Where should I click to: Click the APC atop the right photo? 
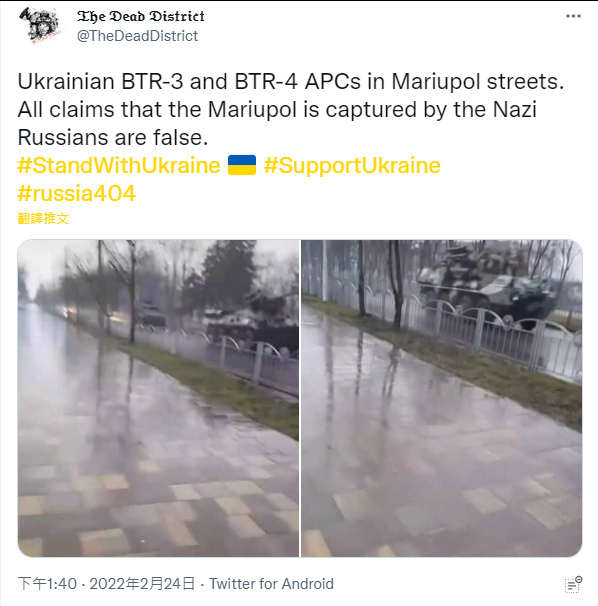point(487,286)
